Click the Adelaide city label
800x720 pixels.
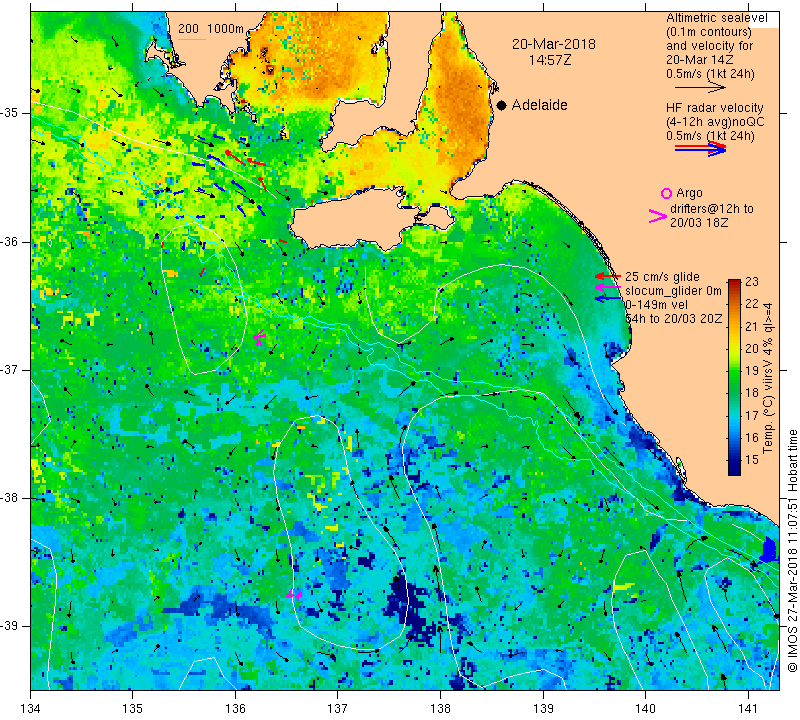click(x=539, y=105)
